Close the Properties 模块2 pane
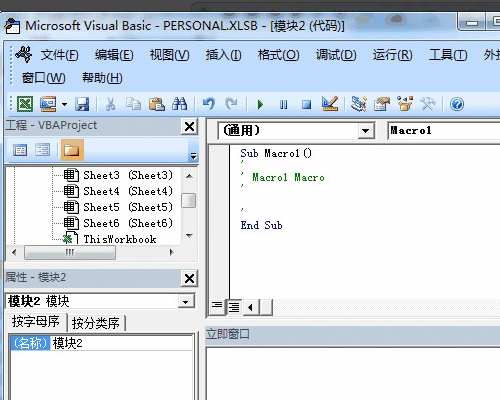Image resolution: width=500 pixels, height=400 pixels. pos(189,278)
